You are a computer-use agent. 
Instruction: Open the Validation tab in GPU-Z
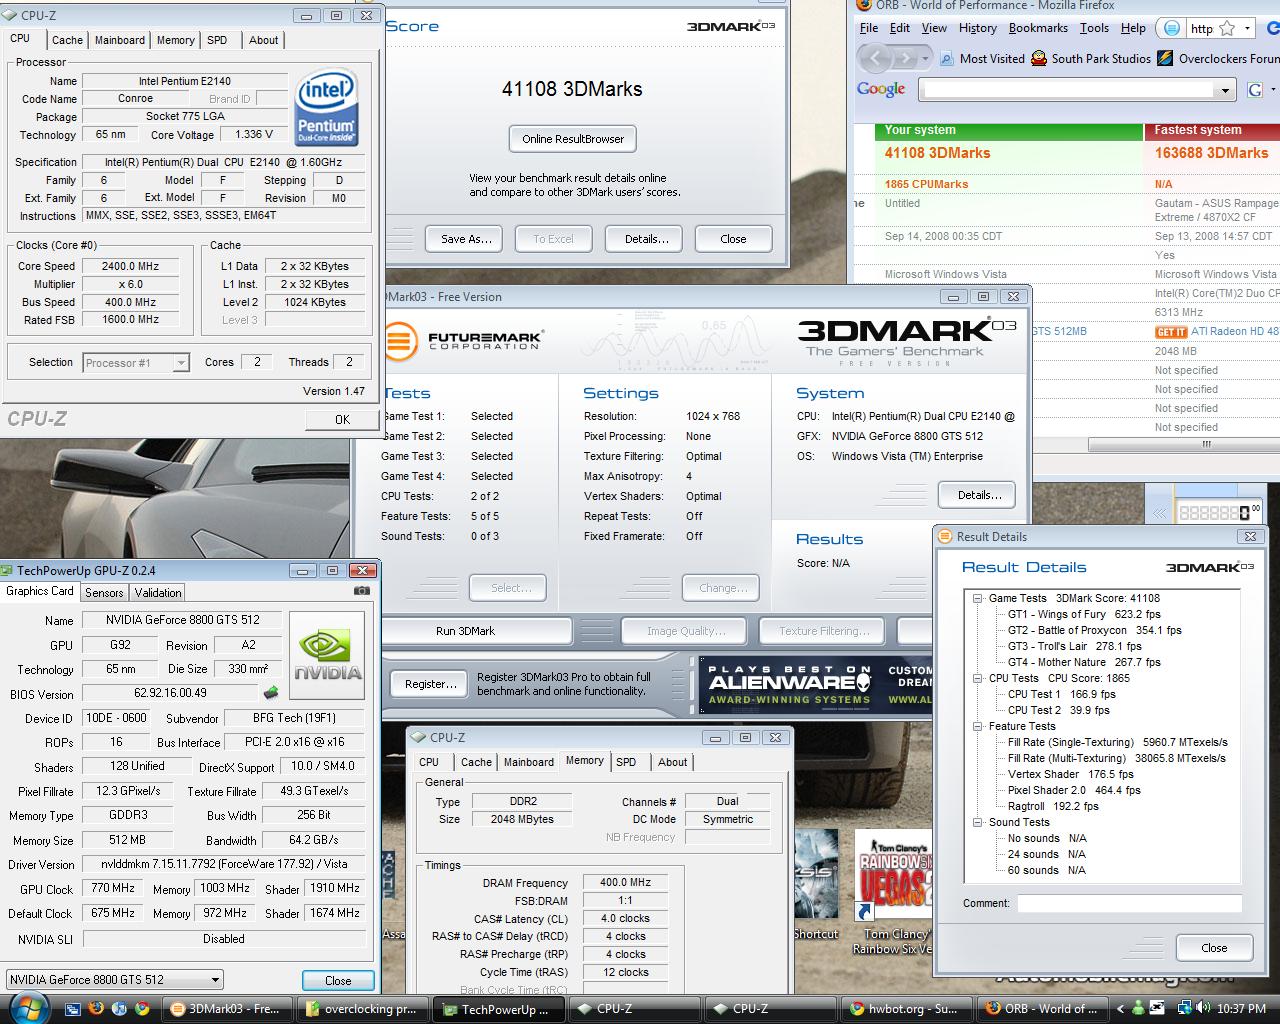point(158,592)
